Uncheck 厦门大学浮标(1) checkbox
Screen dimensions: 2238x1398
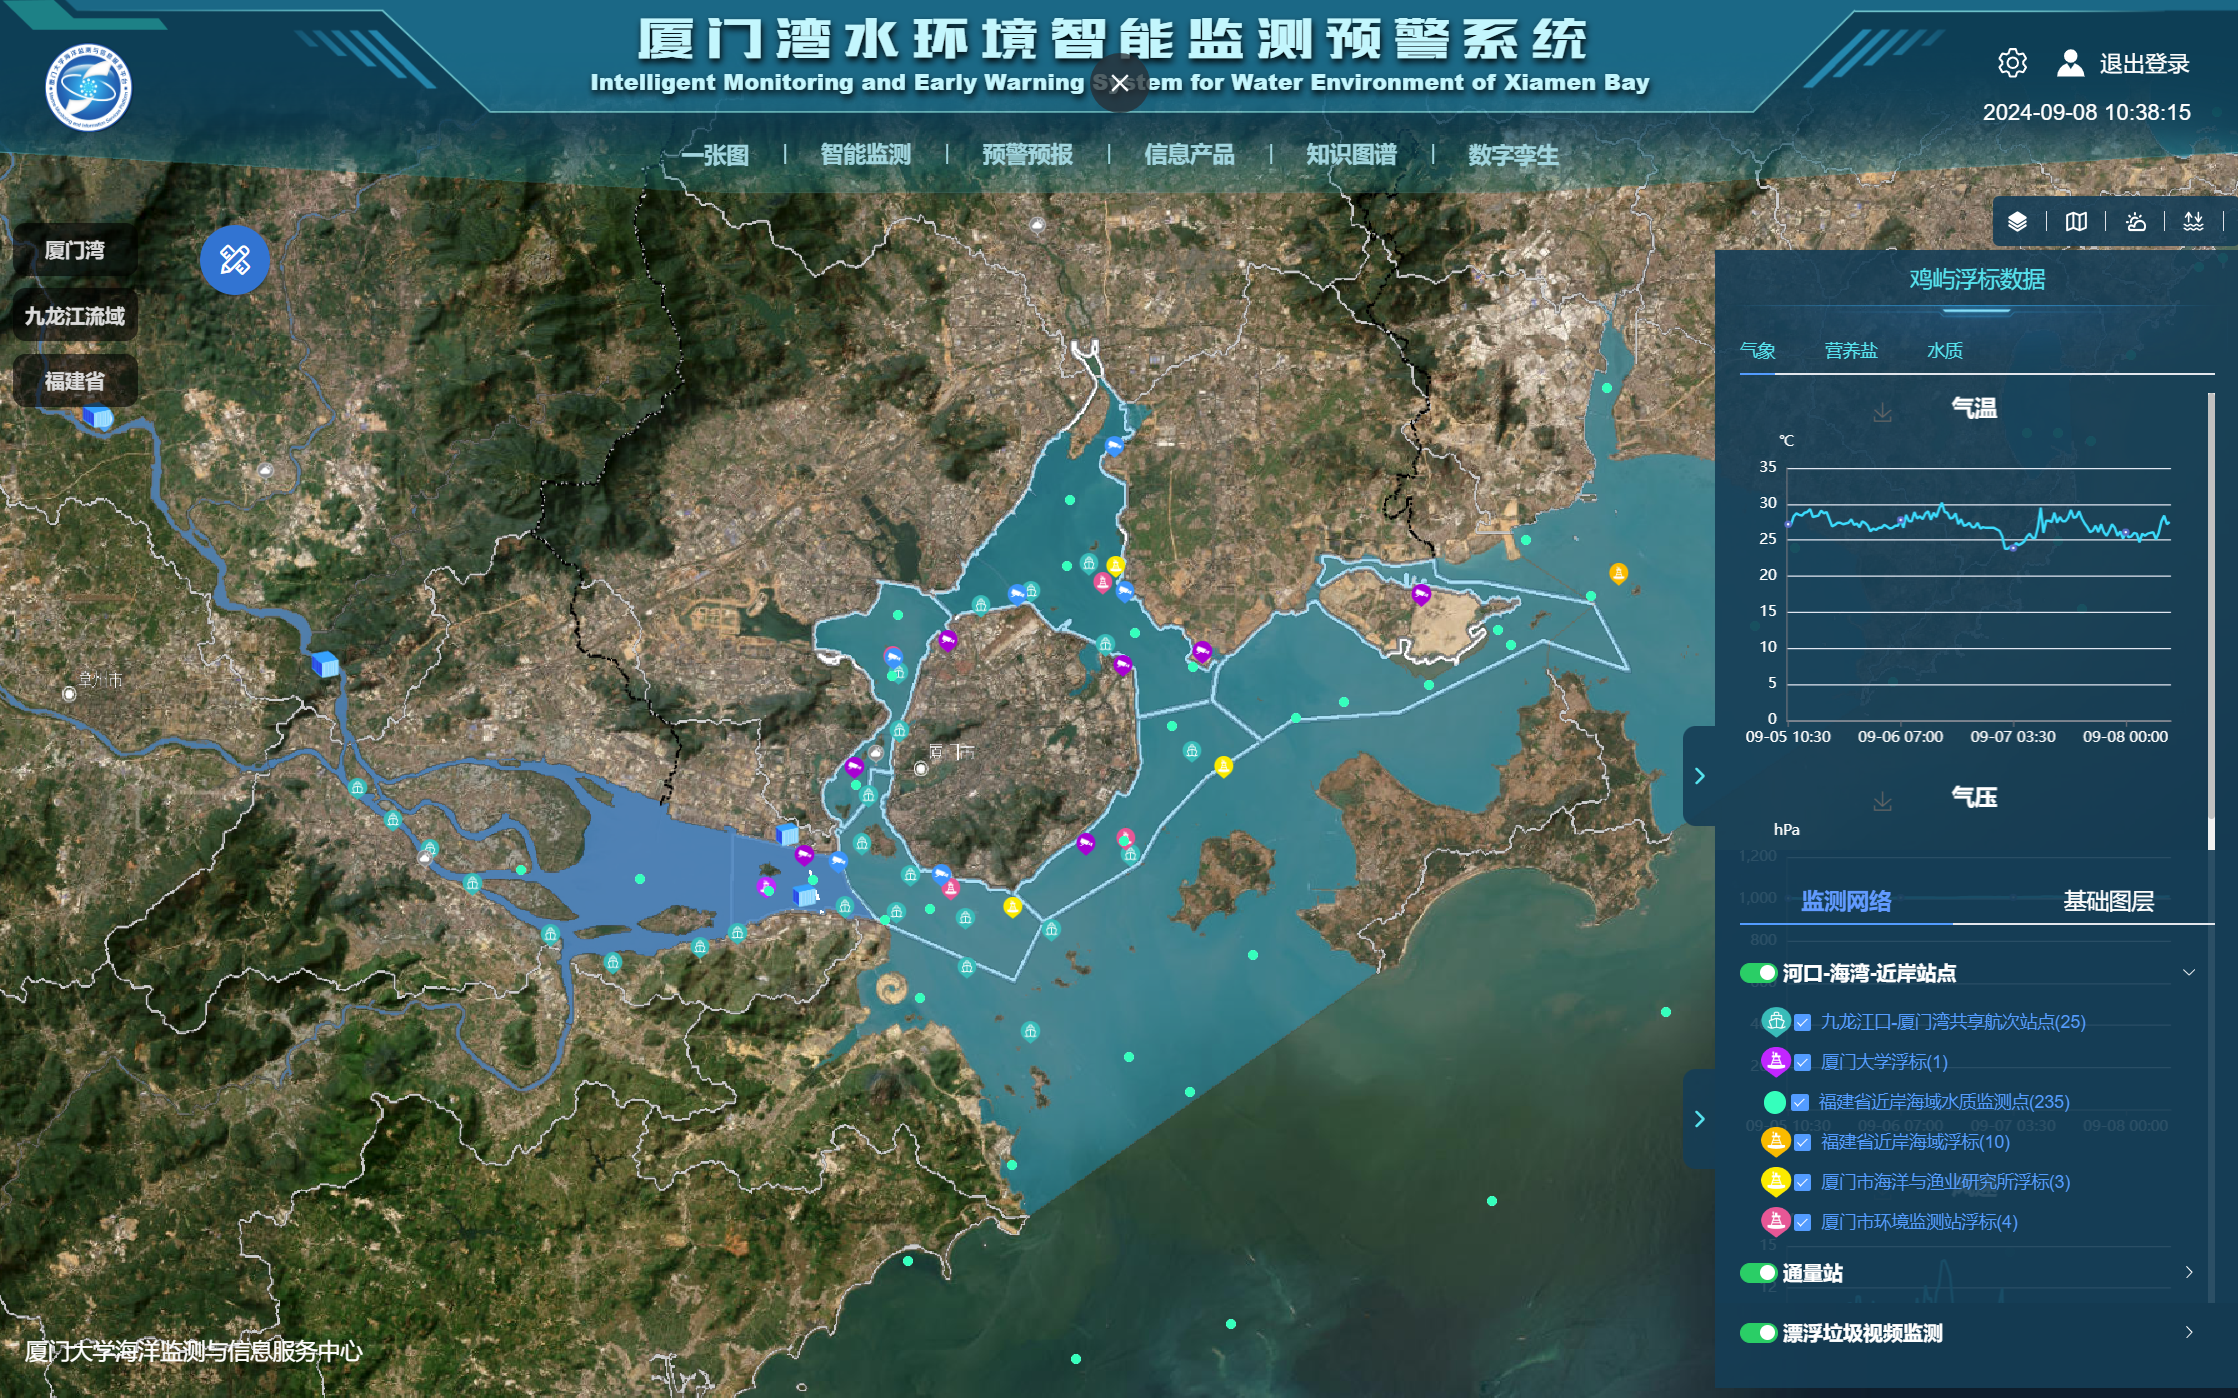(x=1803, y=1062)
